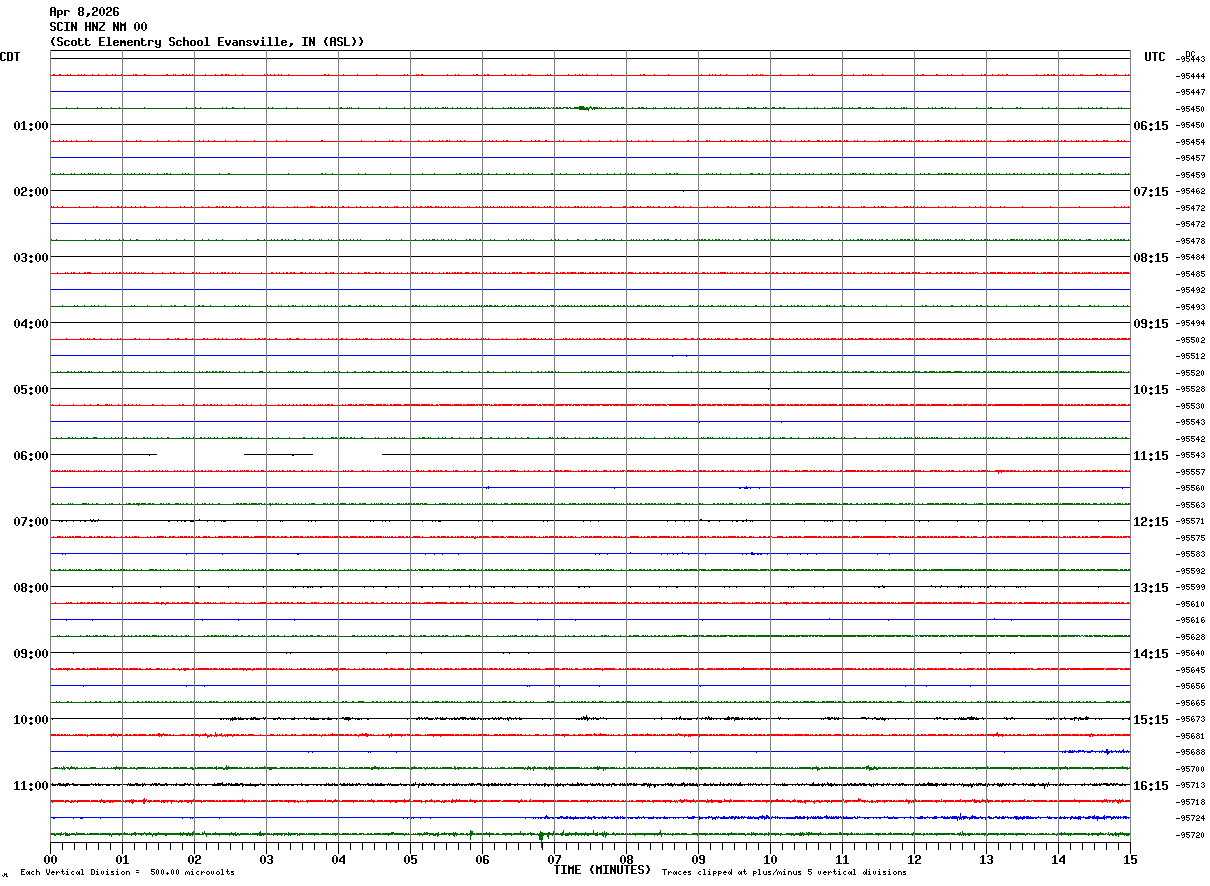Image resolution: width=1210 pixels, height=886 pixels.
Task: Click the '13:15' UTC time label
Action: [1151, 588]
